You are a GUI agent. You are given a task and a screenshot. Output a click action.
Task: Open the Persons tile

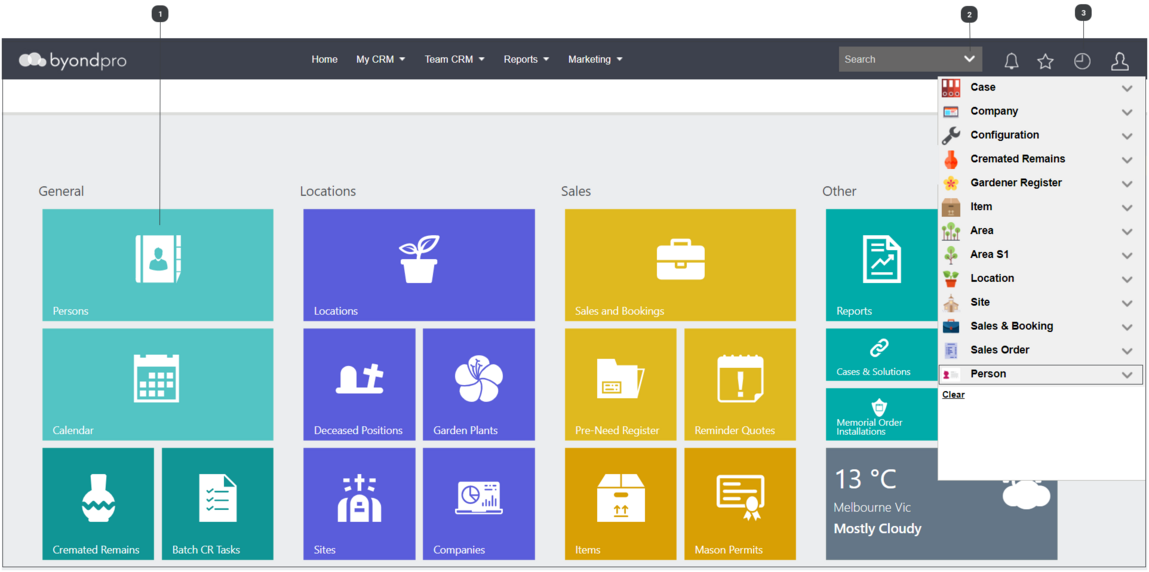[x=158, y=265]
